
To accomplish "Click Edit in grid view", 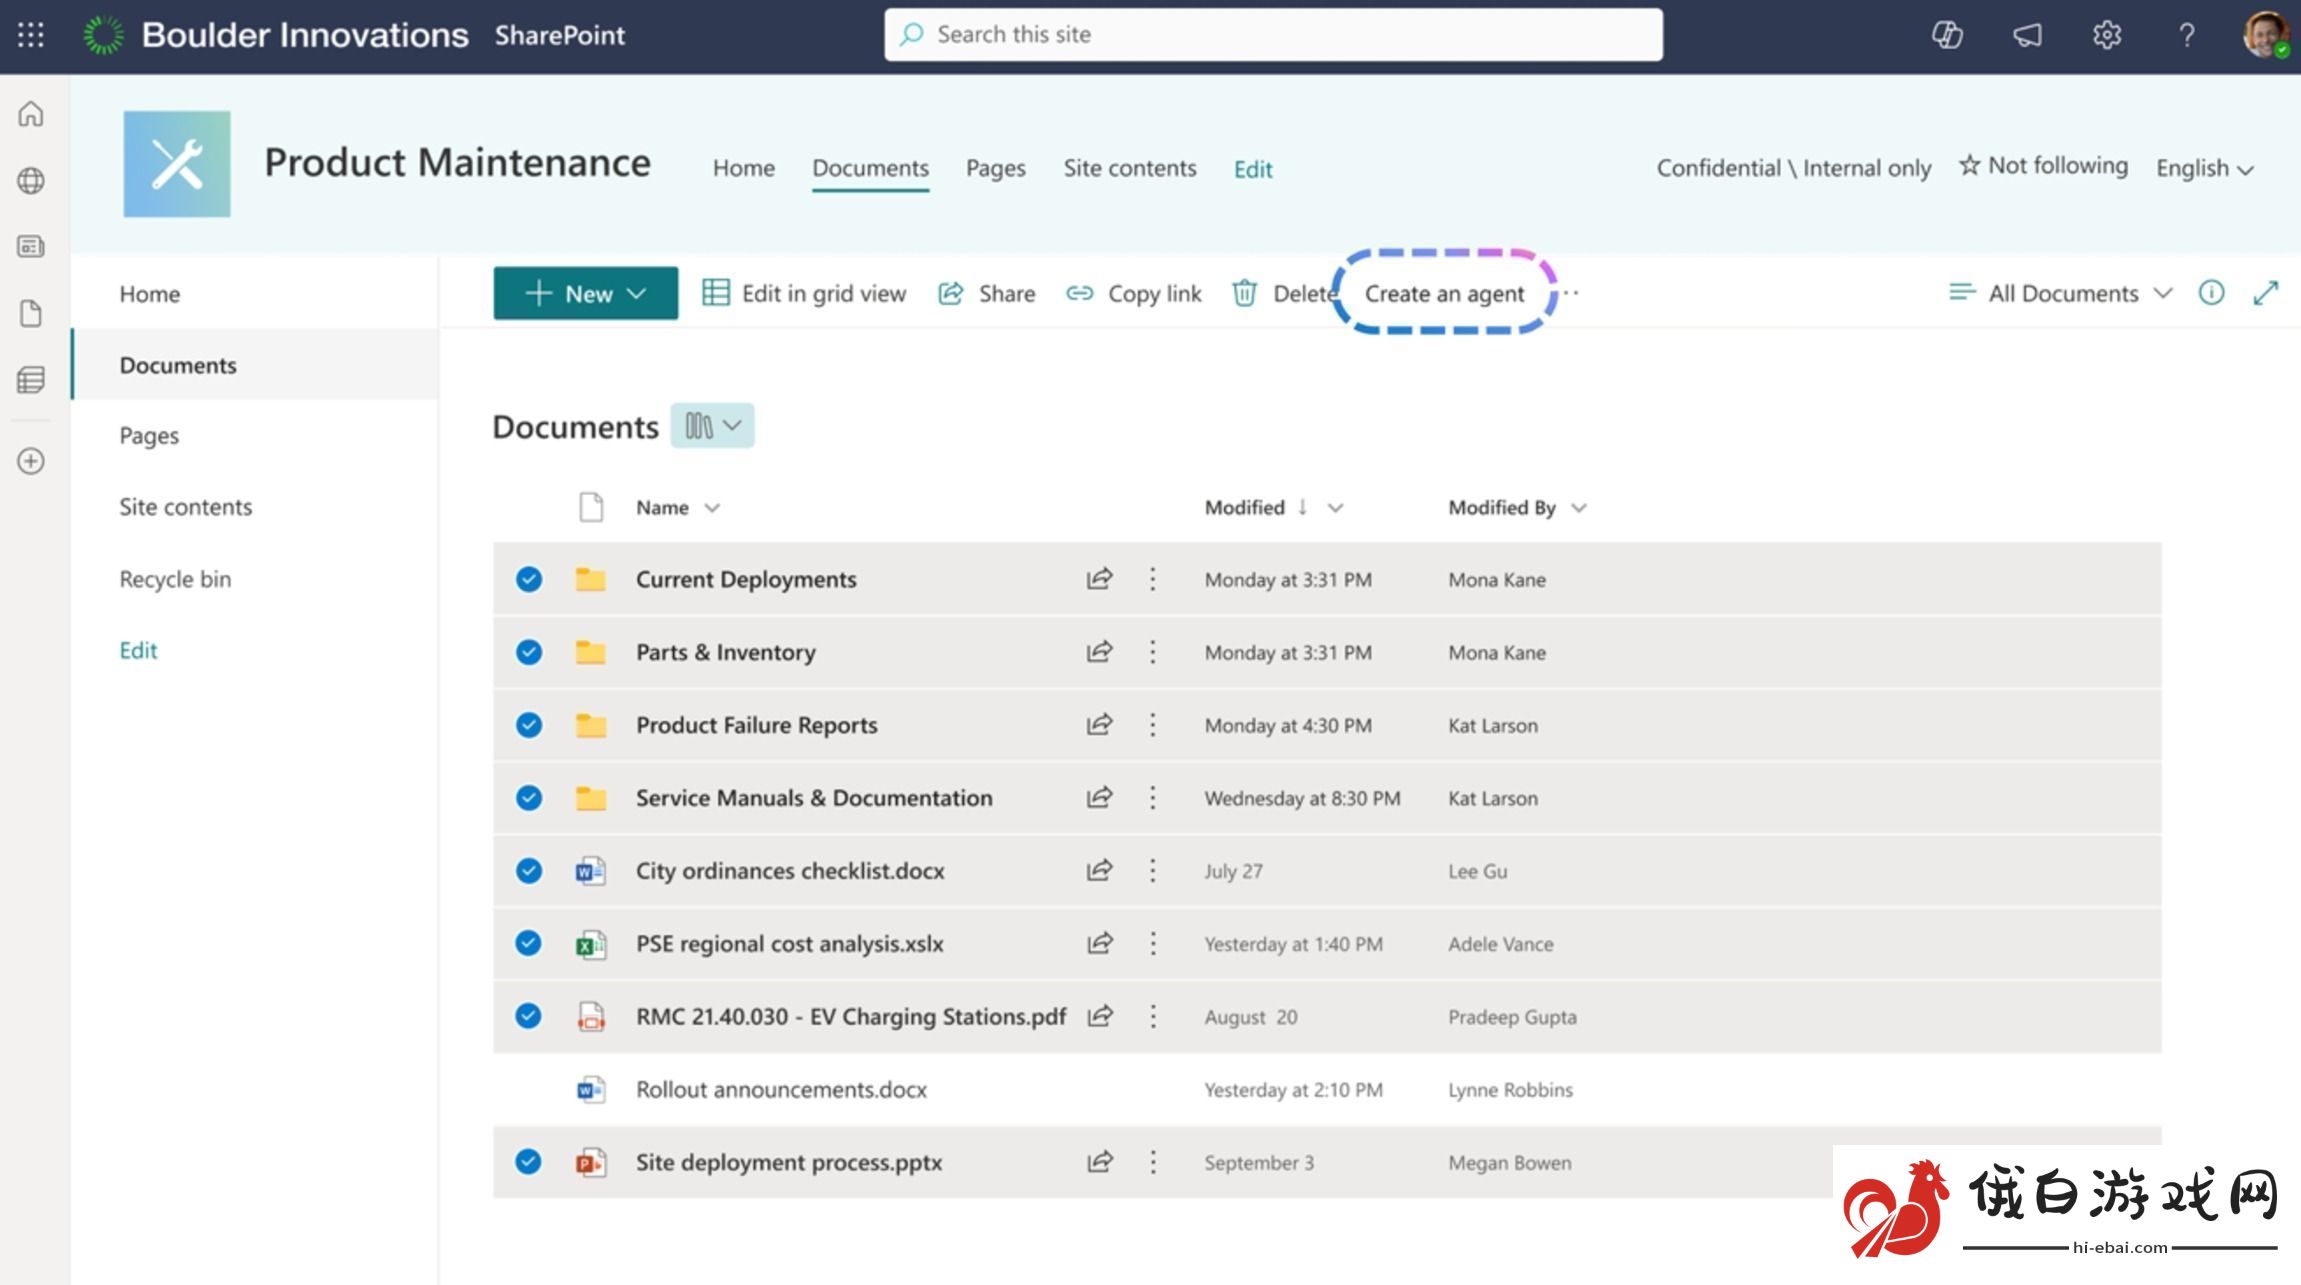I will coord(803,293).
